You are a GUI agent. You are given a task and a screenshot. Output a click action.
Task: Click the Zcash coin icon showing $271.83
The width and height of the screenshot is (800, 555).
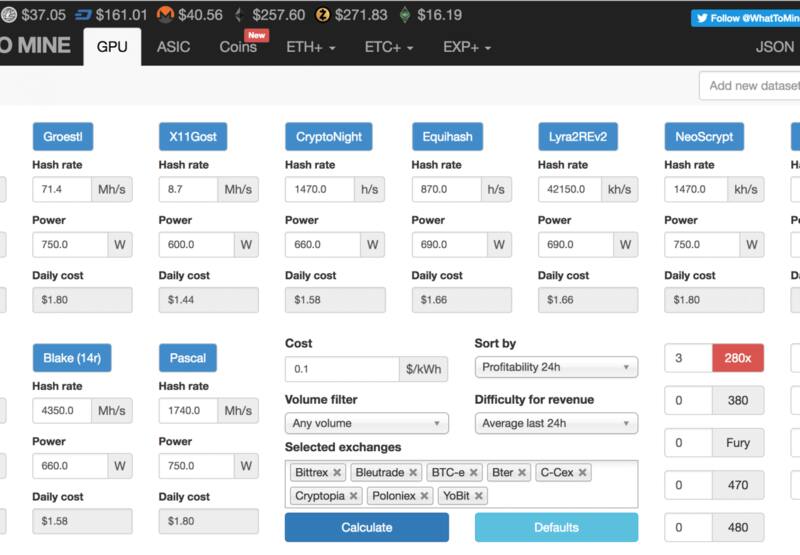322,15
